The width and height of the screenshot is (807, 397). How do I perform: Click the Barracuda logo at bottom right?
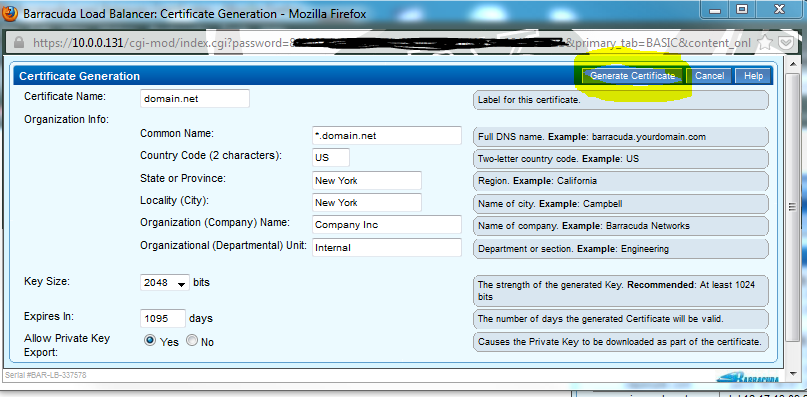pyautogui.click(x=748, y=377)
